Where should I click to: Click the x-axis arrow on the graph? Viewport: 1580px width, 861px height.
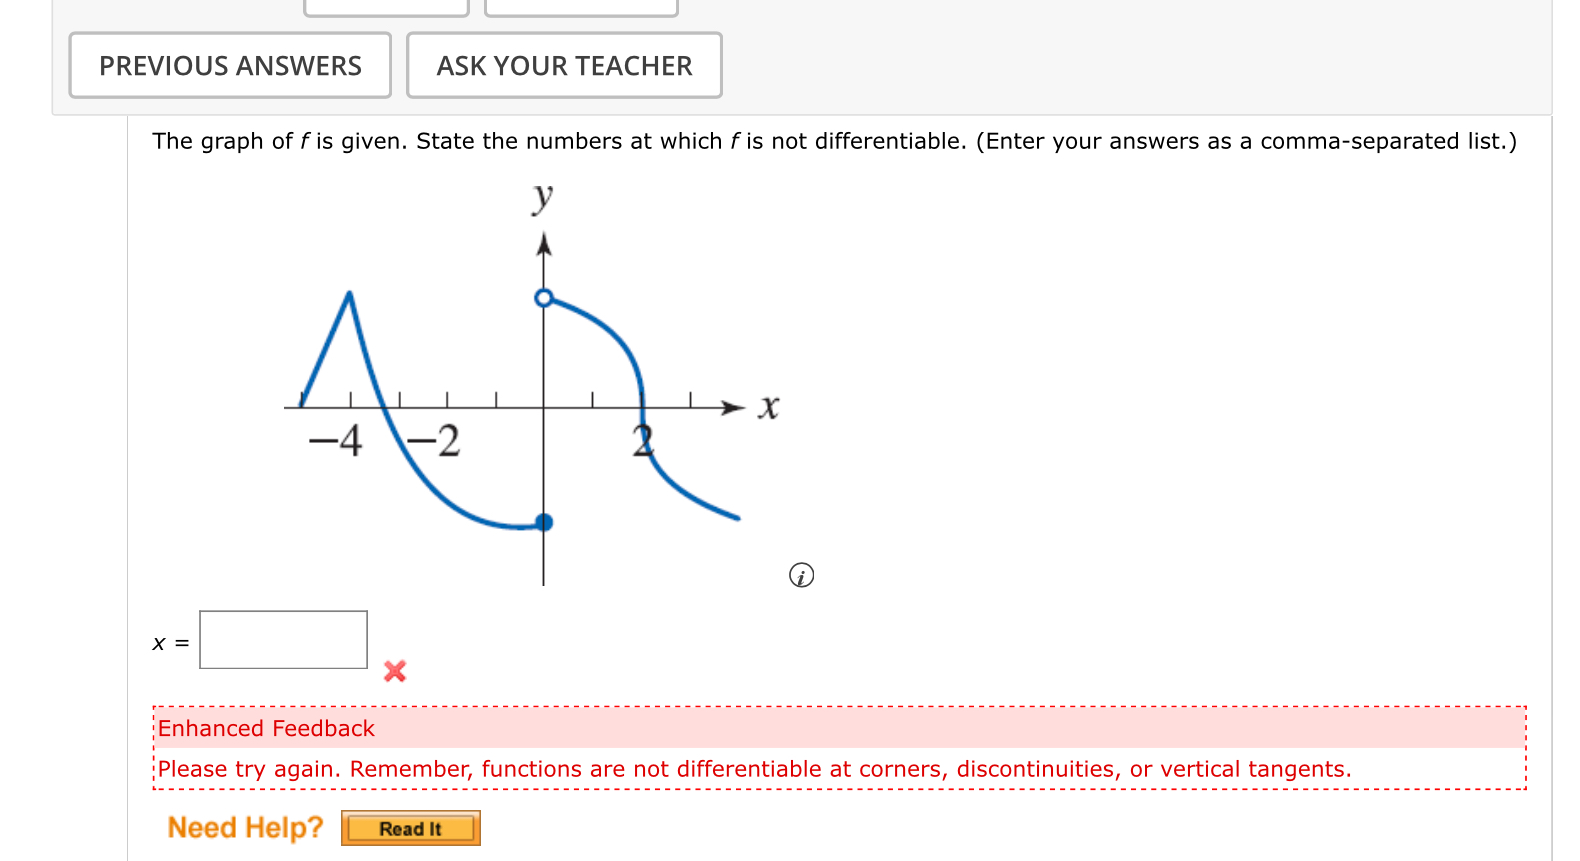(730, 407)
